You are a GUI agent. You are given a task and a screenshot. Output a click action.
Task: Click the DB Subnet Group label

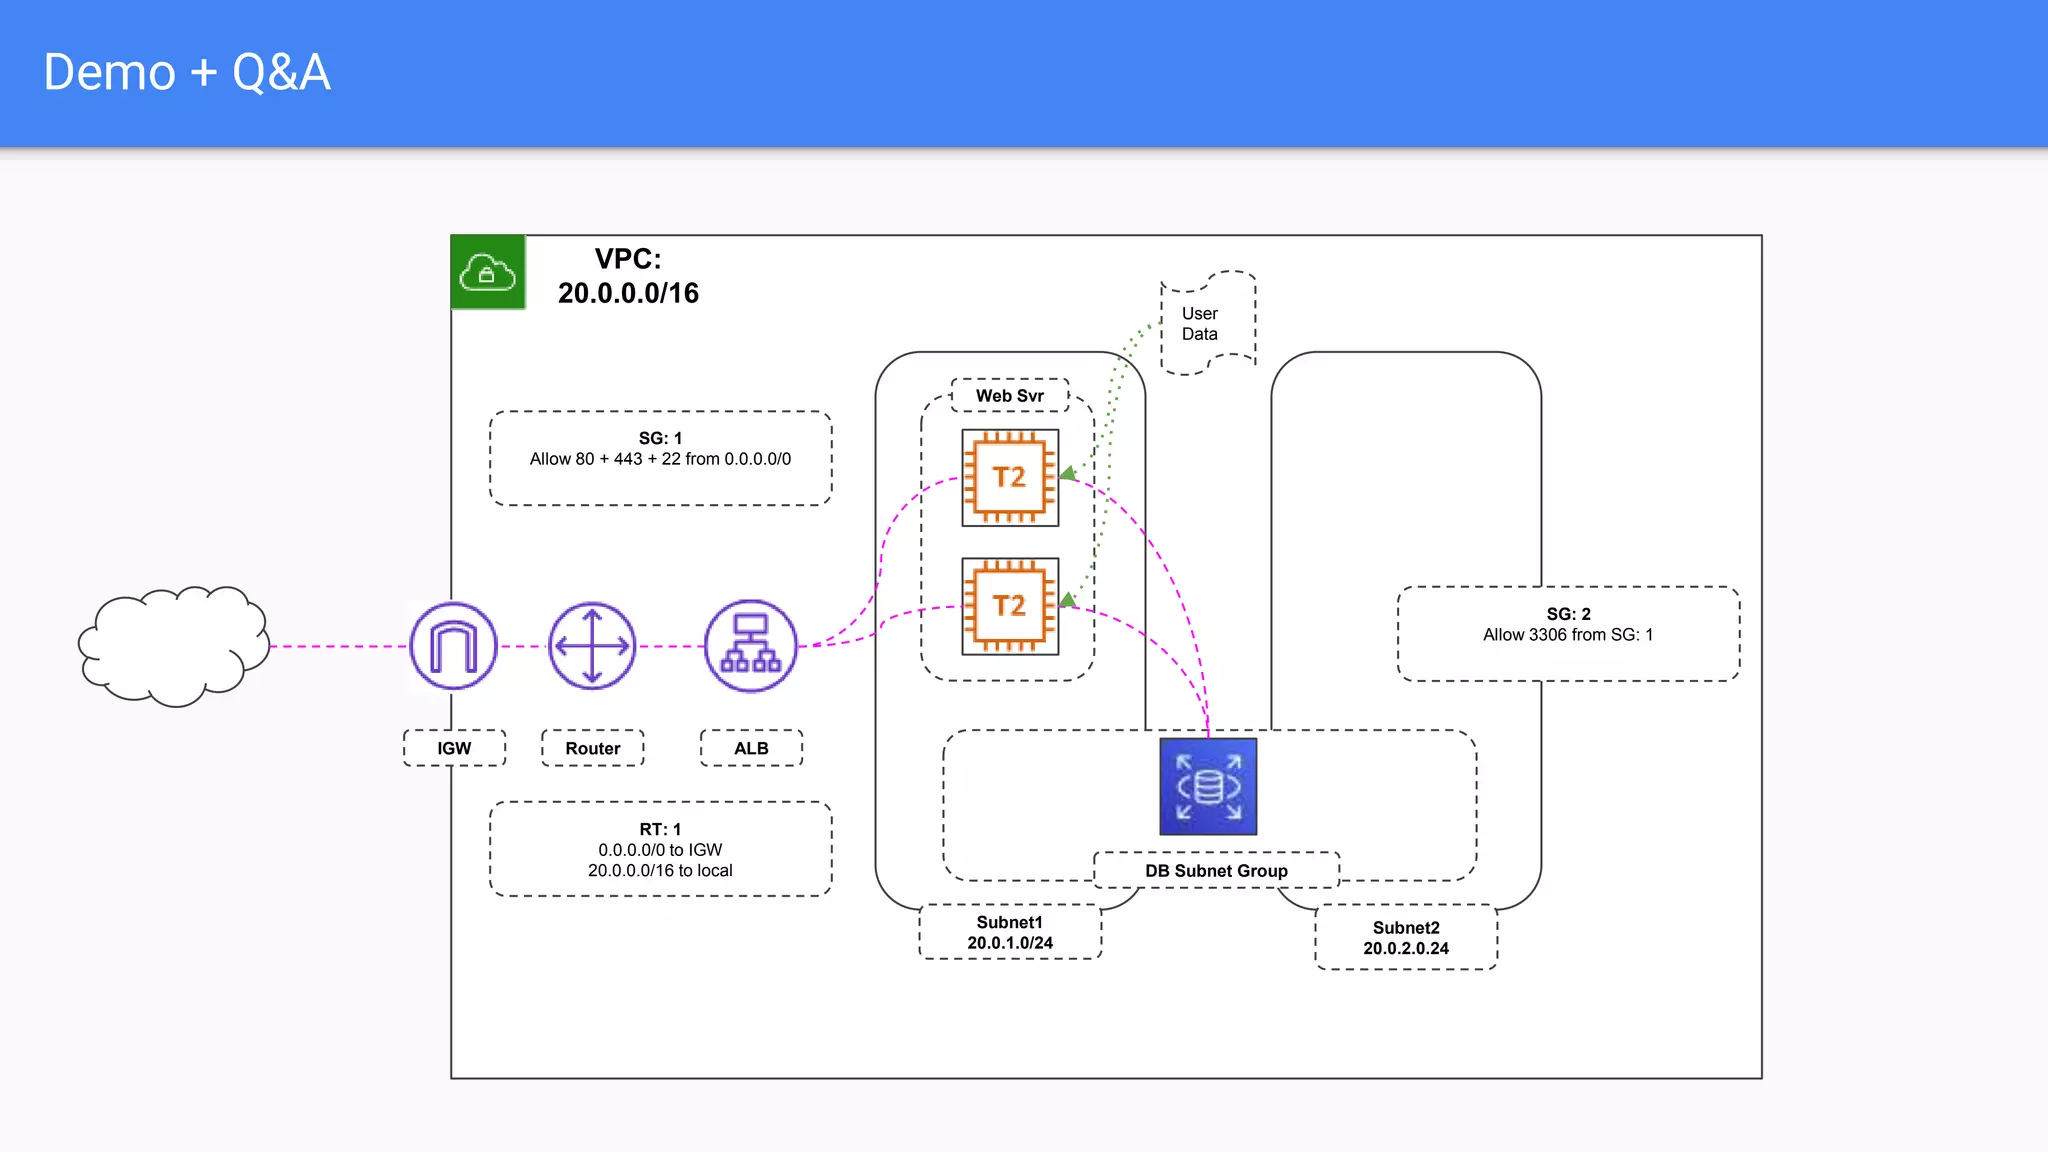(1216, 870)
